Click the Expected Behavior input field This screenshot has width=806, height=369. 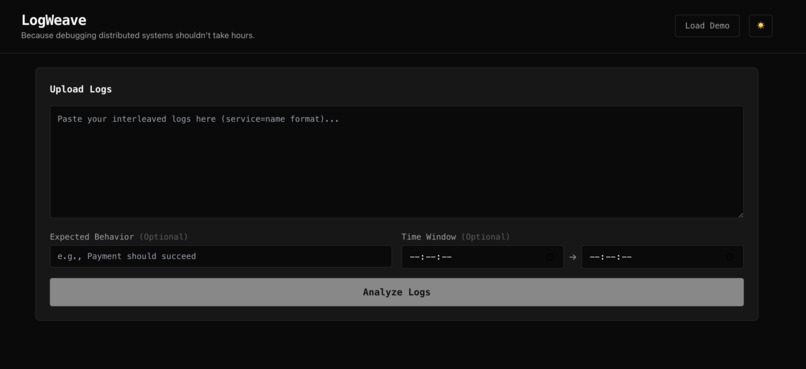point(221,256)
